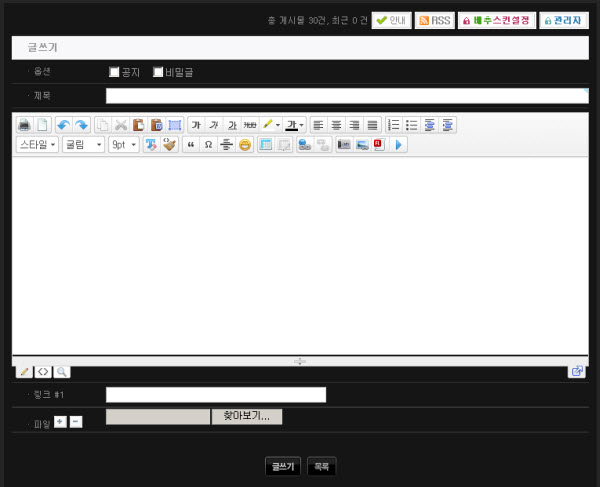Insert an emoticon using smiley icon
The height and width of the screenshot is (487, 600).
245,145
